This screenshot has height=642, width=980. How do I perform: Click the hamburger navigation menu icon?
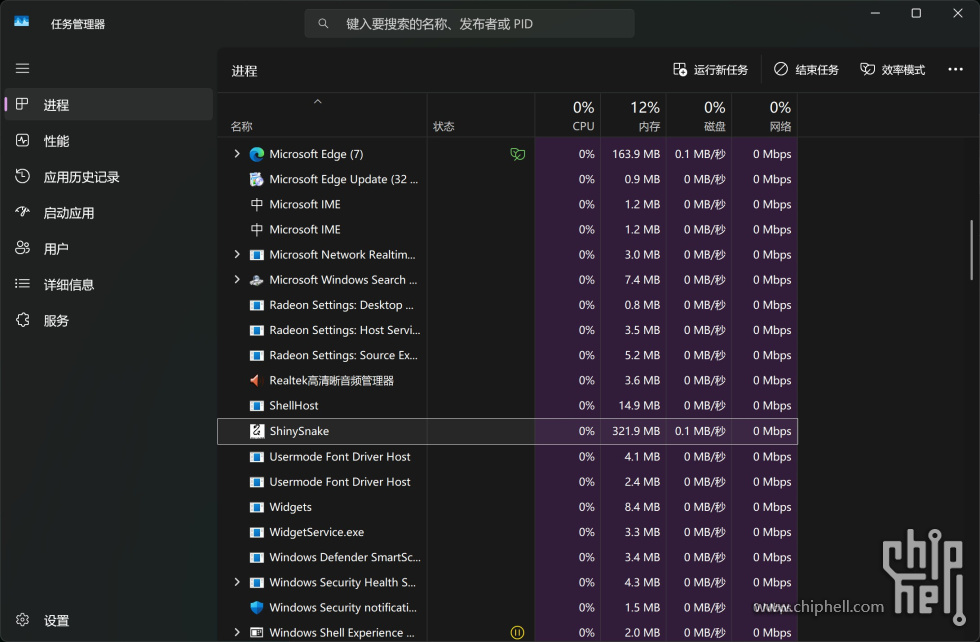(x=22, y=69)
